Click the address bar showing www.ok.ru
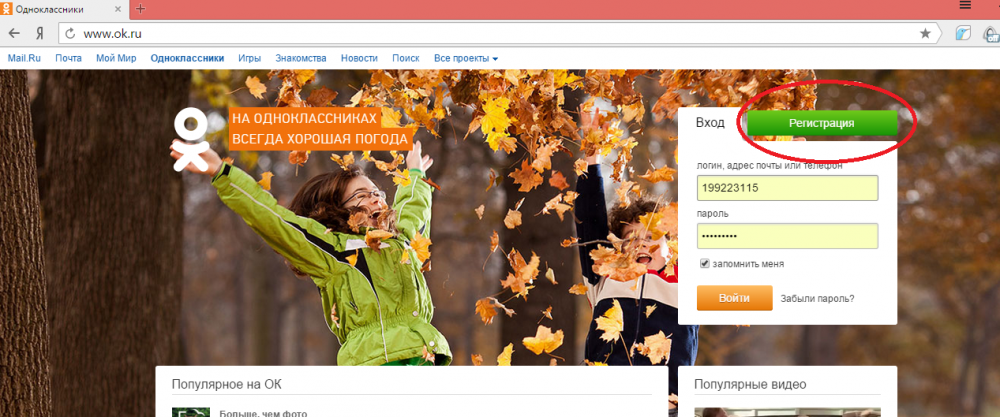The width and height of the screenshot is (1000, 417). click(x=499, y=34)
